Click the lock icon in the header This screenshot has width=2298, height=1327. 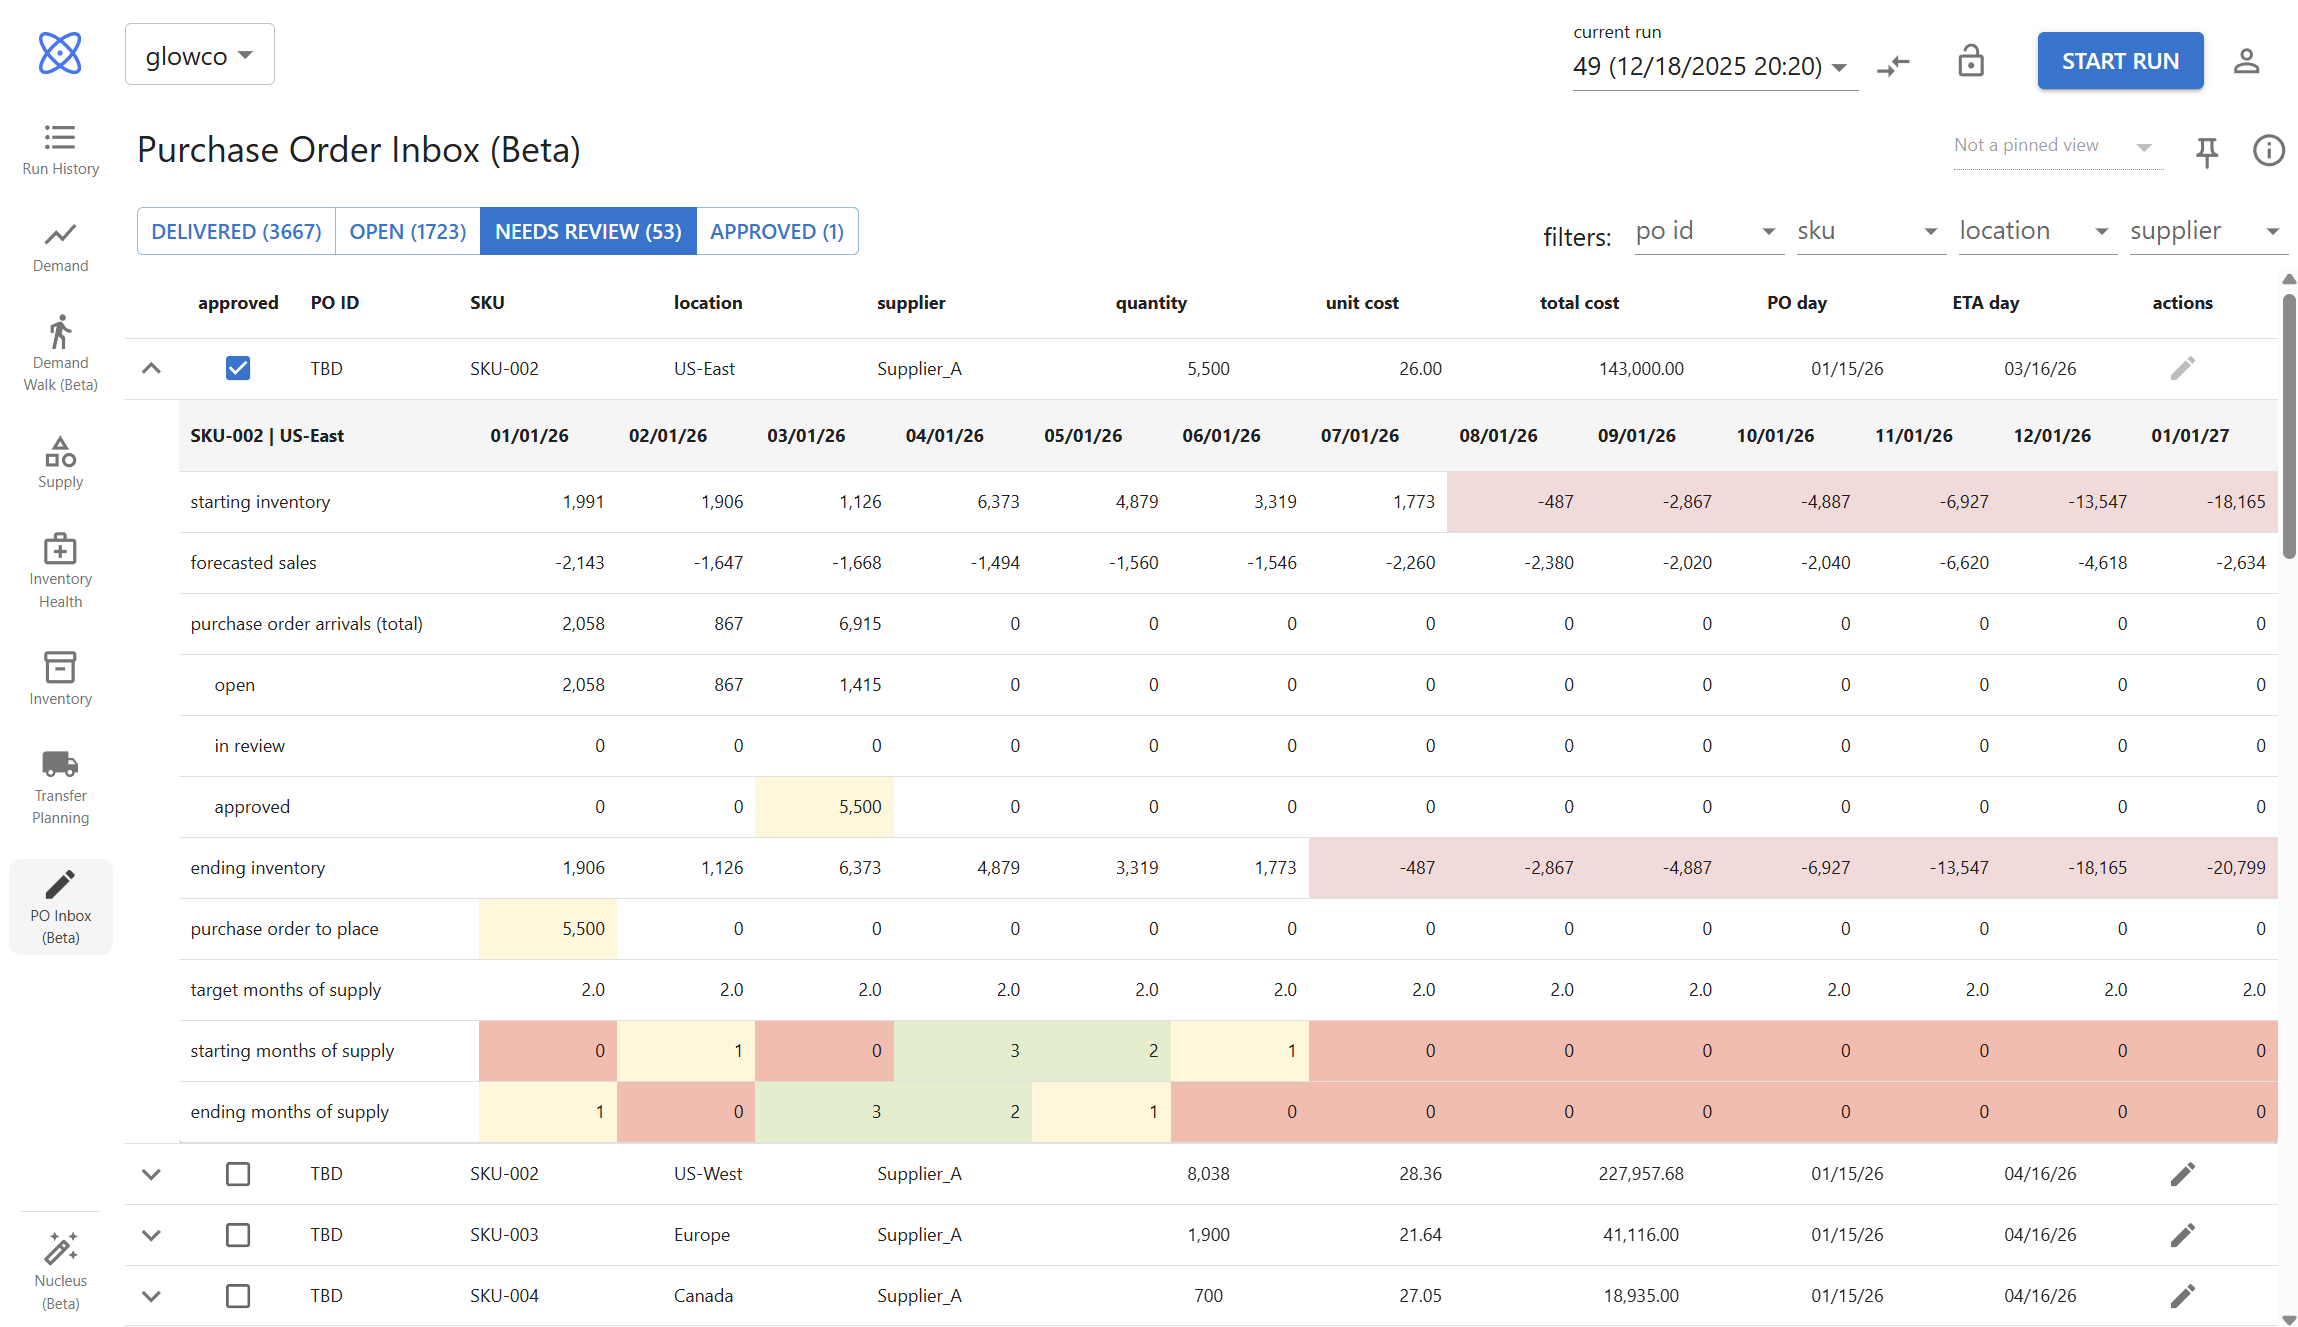click(1970, 61)
